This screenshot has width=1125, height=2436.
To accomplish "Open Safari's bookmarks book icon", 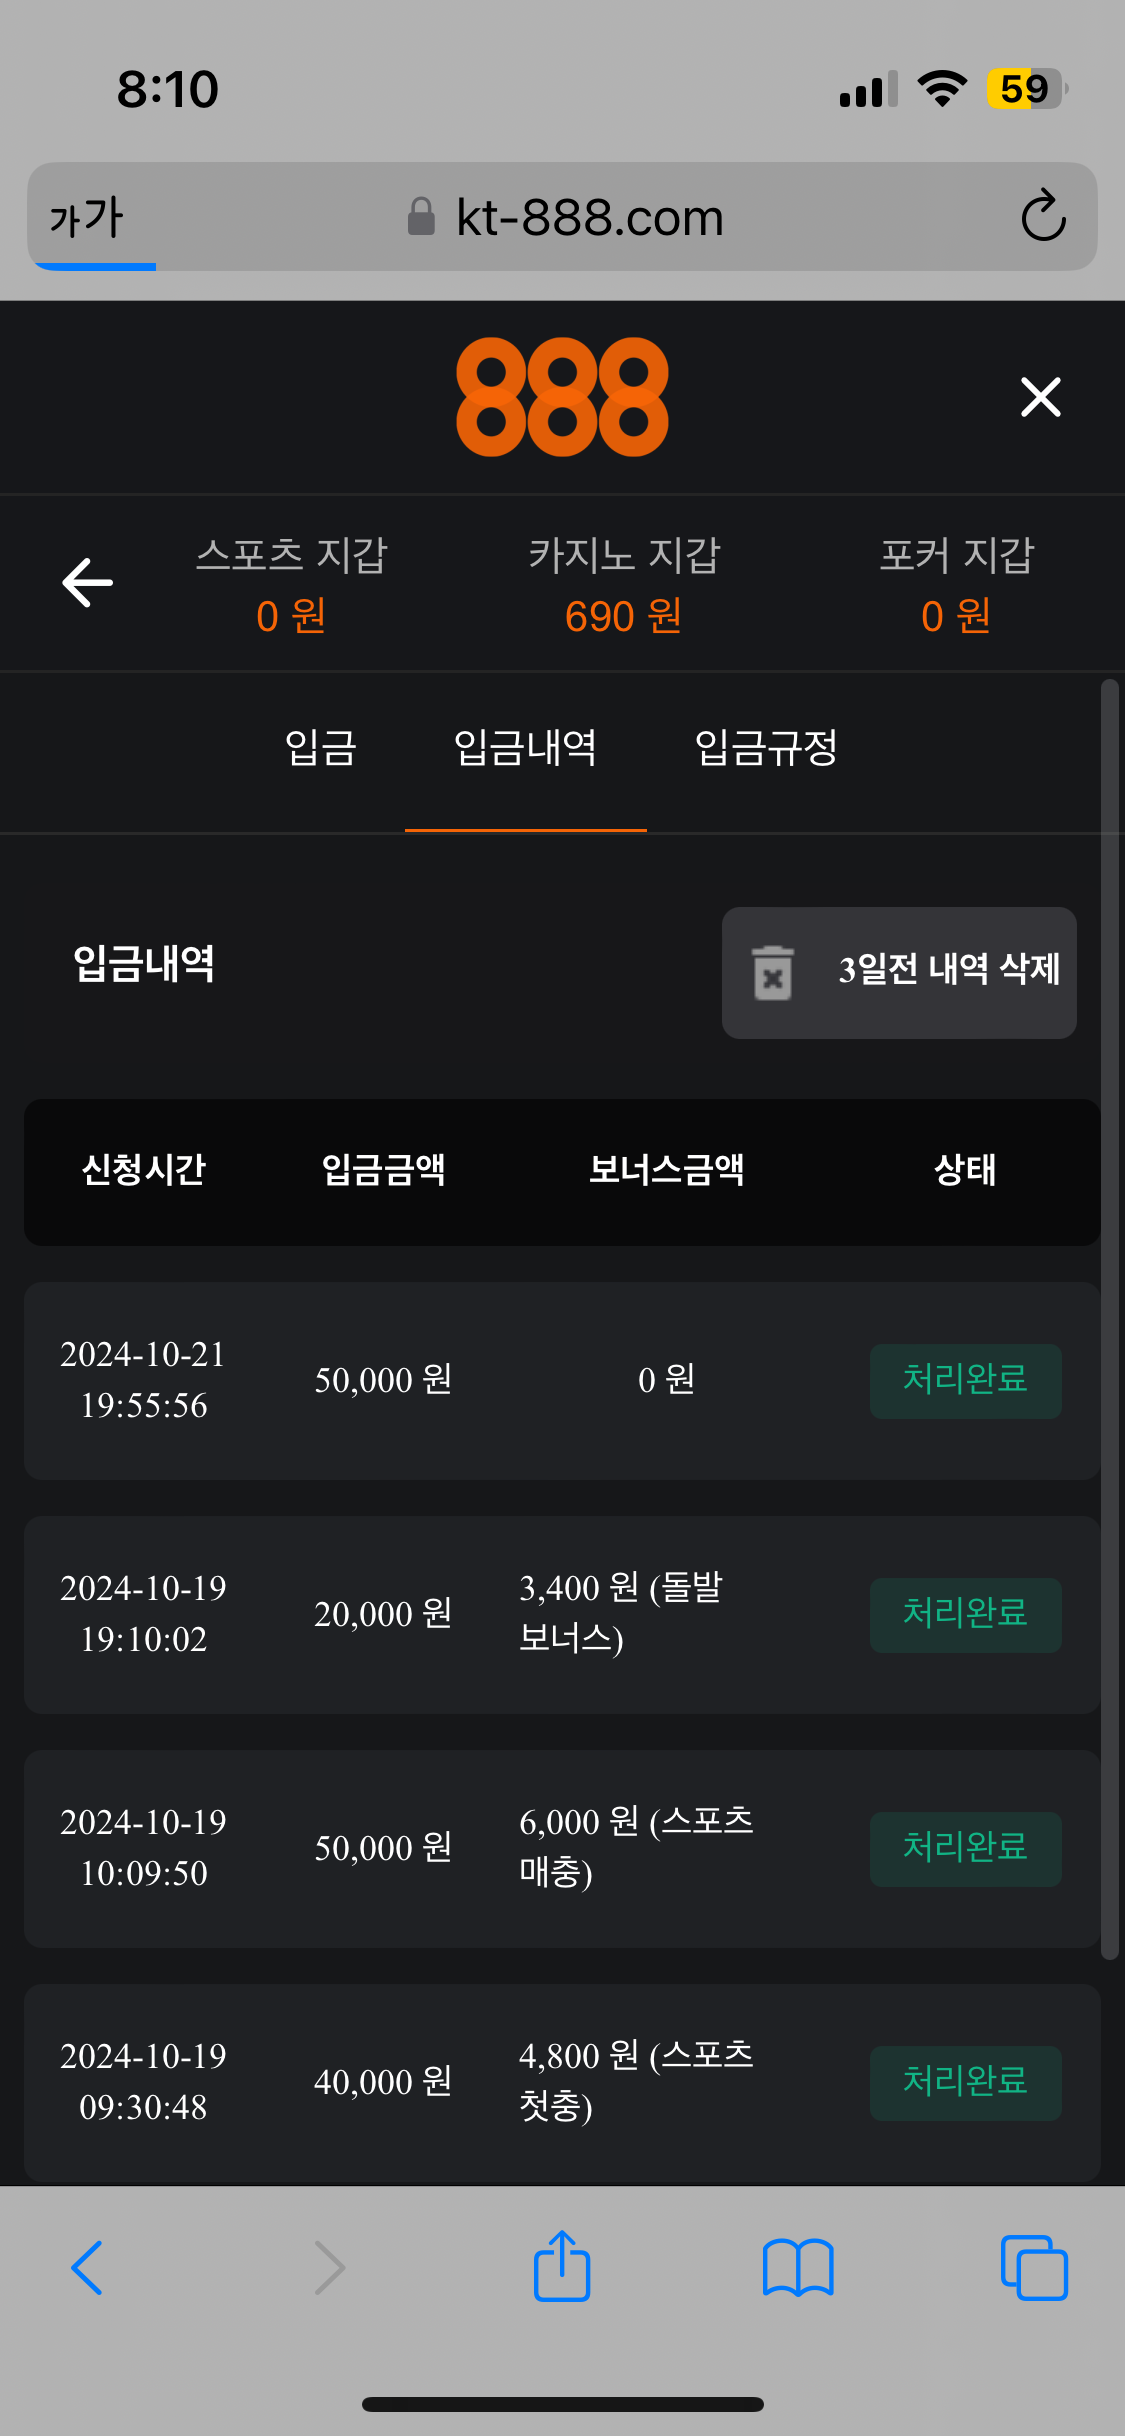I will (798, 2268).
